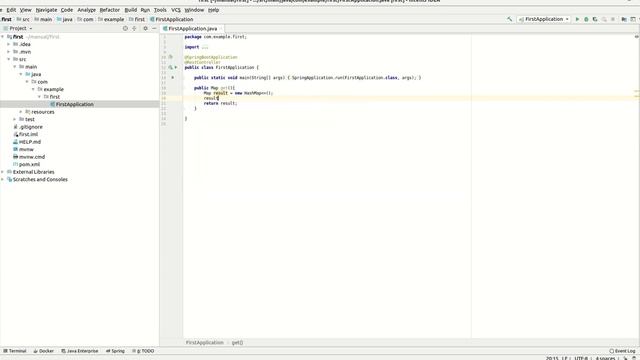Select the .gitignore file
The height and width of the screenshot is (360, 640).
click(31, 127)
